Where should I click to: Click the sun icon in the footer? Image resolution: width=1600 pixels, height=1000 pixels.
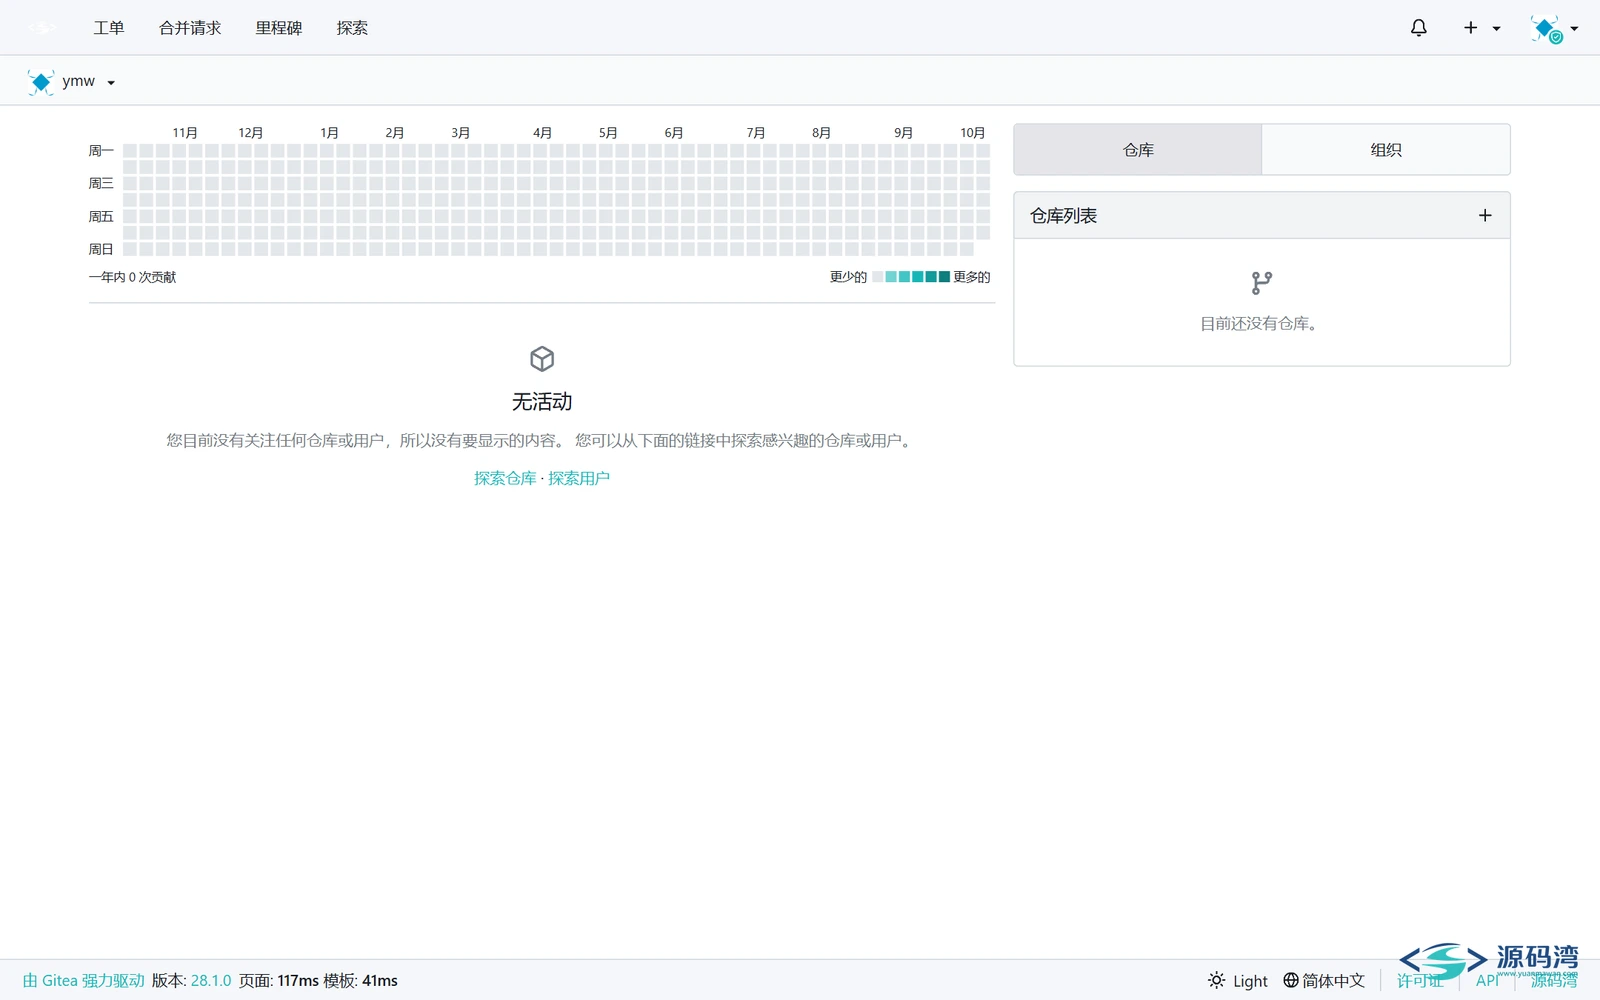tap(1216, 980)
